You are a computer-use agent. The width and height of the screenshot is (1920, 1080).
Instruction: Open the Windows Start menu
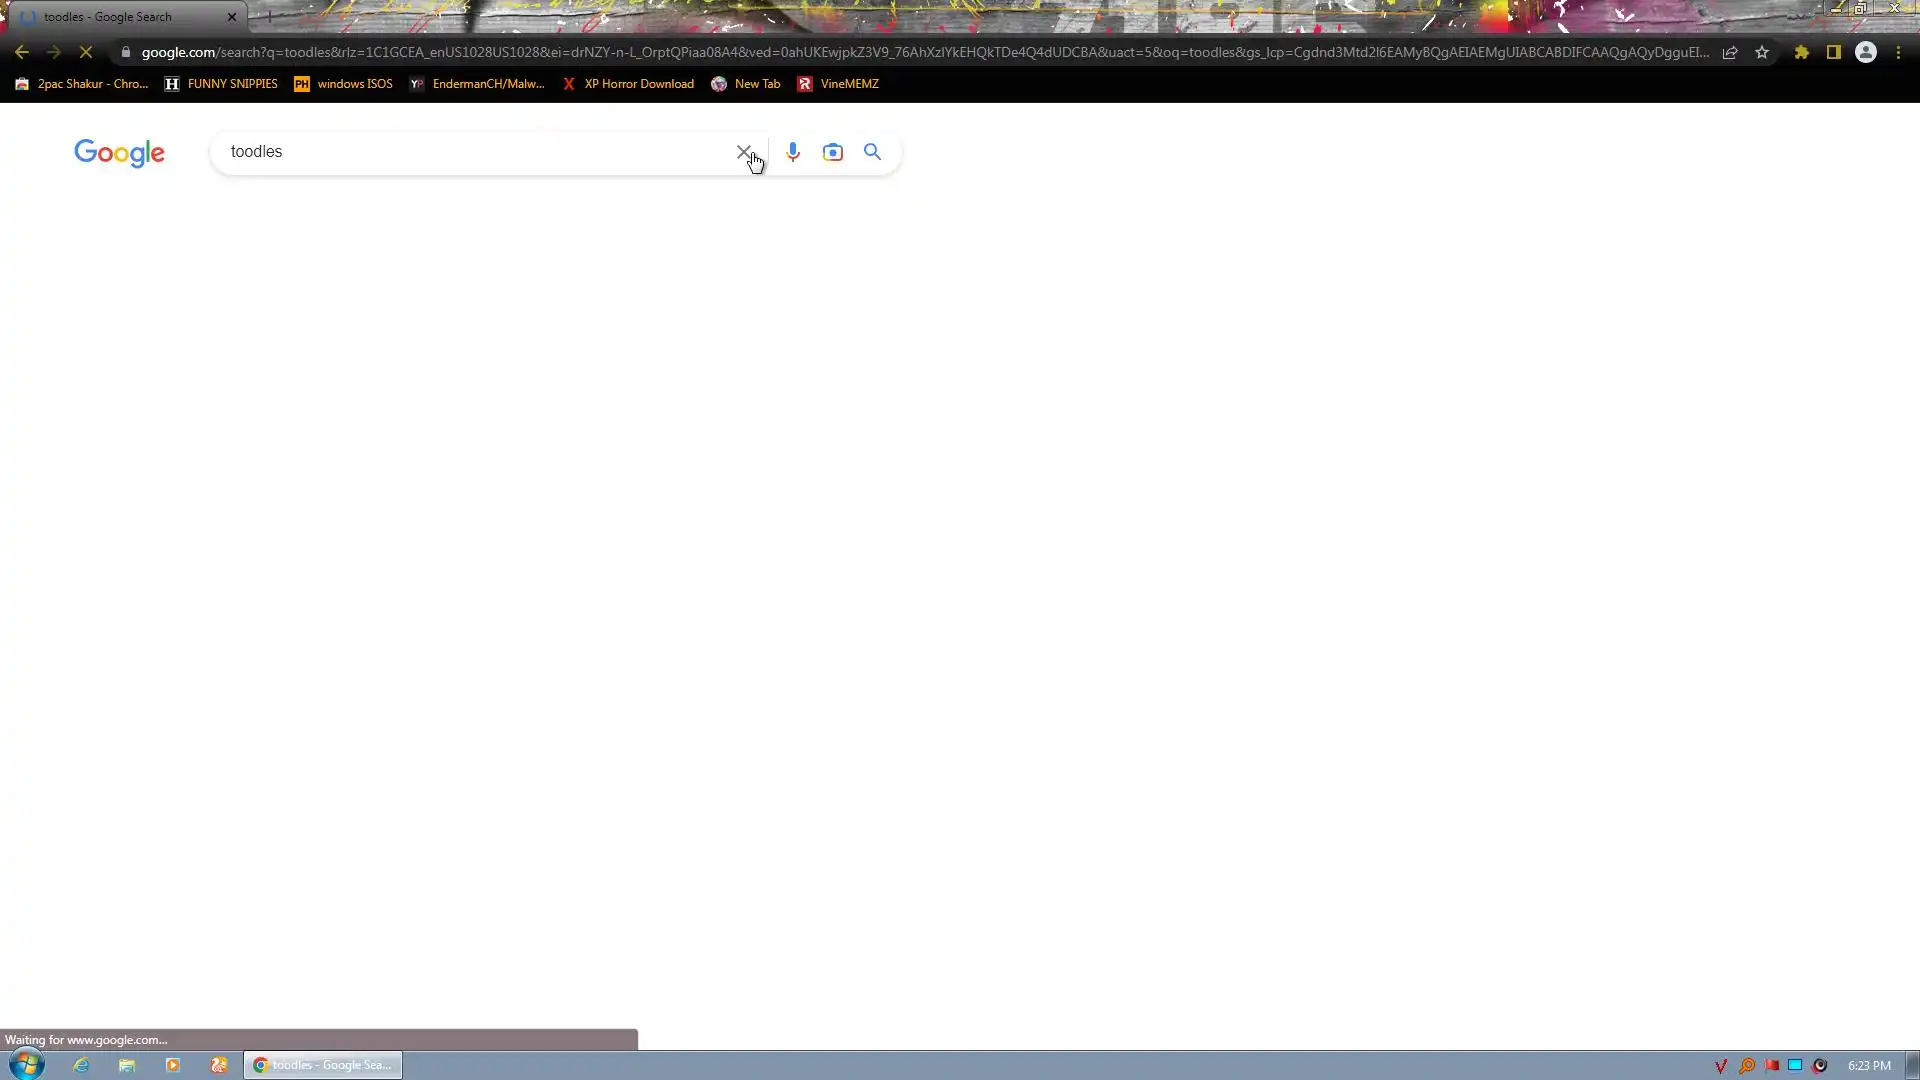pos(27,1064)
